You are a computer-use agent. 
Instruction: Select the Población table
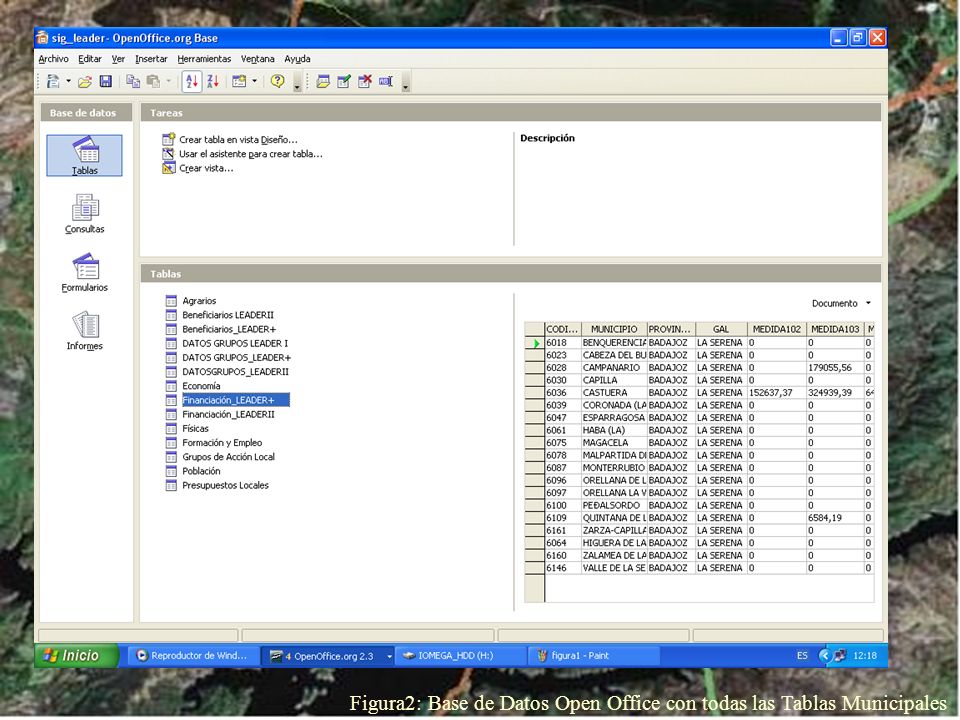(193, 471)
